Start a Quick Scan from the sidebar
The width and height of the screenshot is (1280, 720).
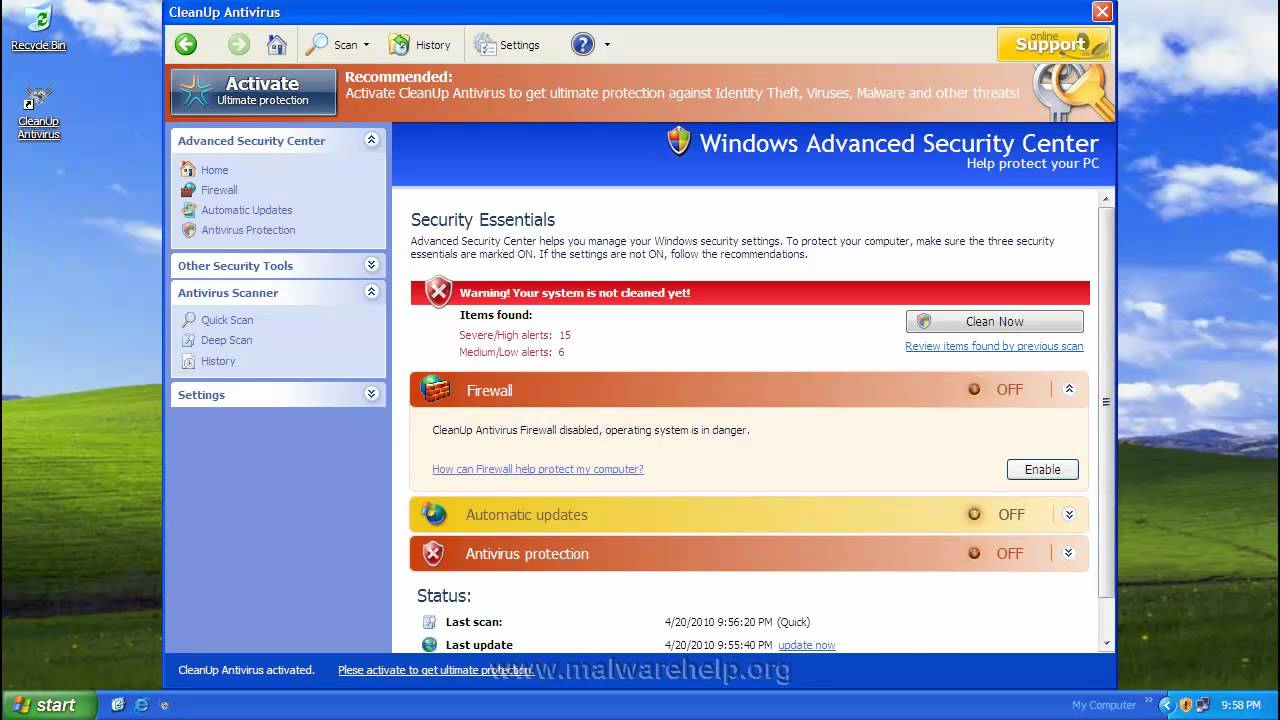tap(227, 320)
